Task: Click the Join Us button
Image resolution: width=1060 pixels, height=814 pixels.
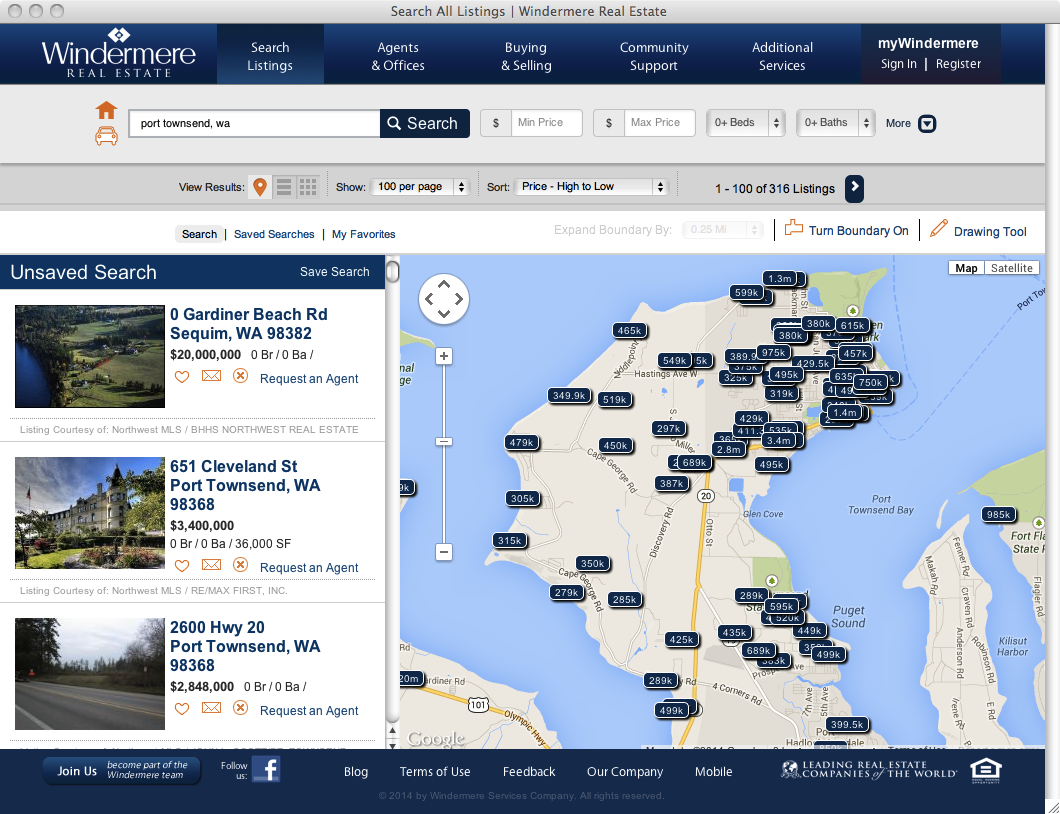Action: click(x=122, y=770)
